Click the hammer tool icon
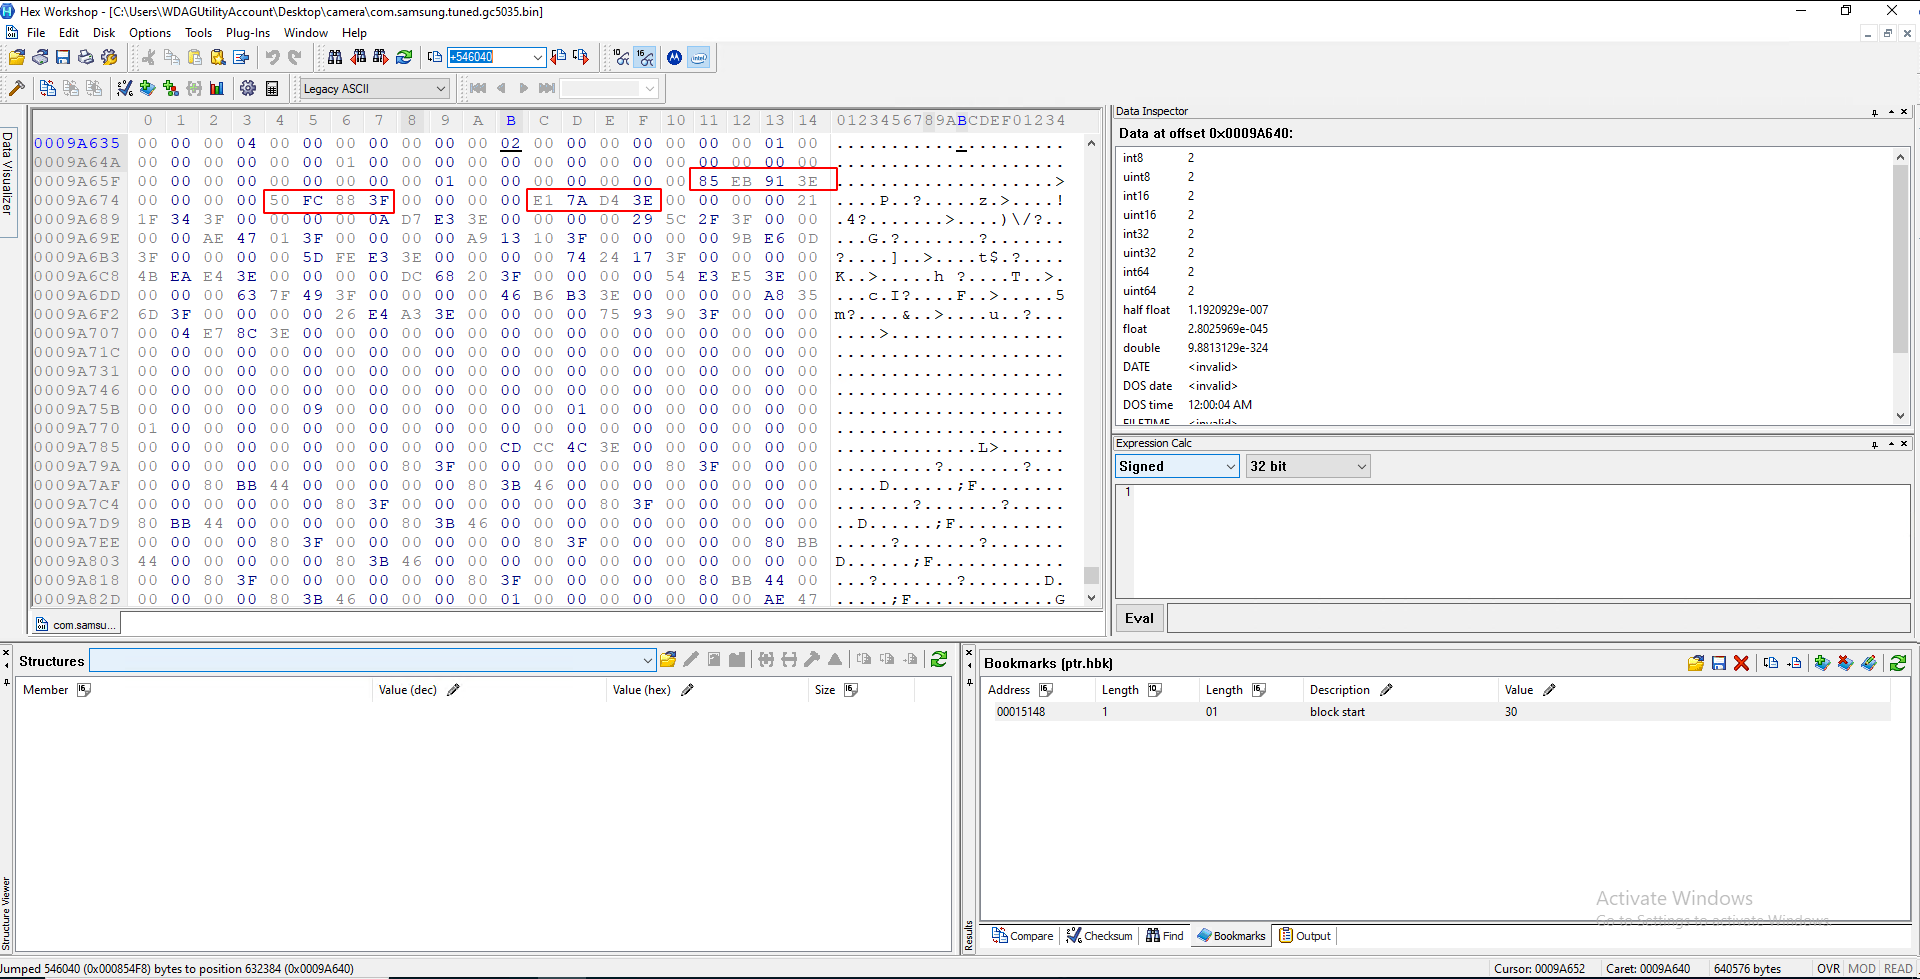Viewport: 1920px width, 979px height. 17,88
